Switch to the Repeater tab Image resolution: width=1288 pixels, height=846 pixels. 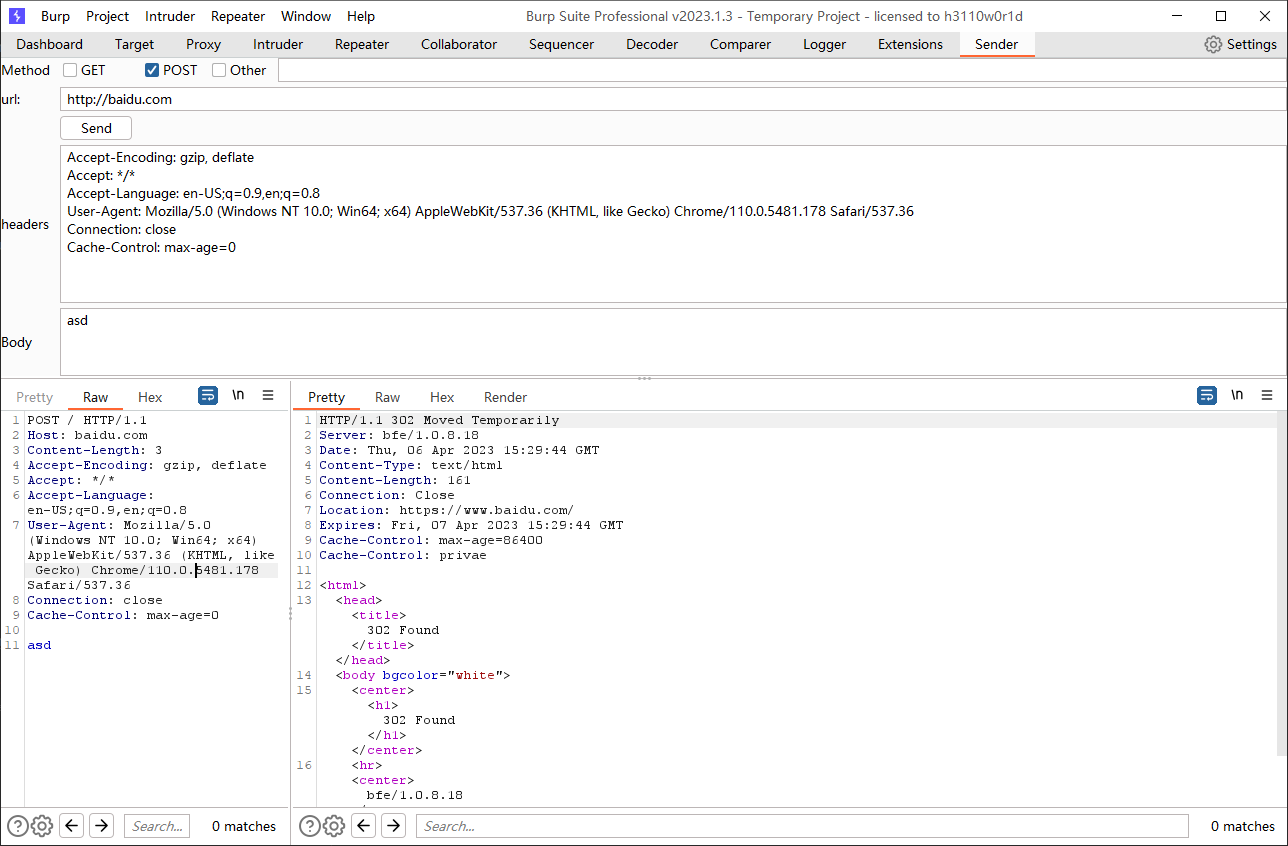pos(361,44)
